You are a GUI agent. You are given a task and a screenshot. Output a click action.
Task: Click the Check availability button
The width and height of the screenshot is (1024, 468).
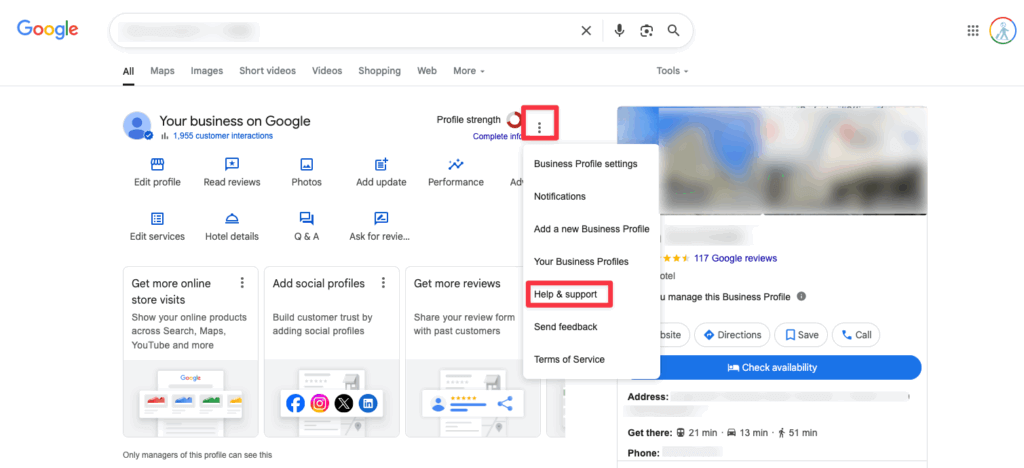click(x=773, y=367)
